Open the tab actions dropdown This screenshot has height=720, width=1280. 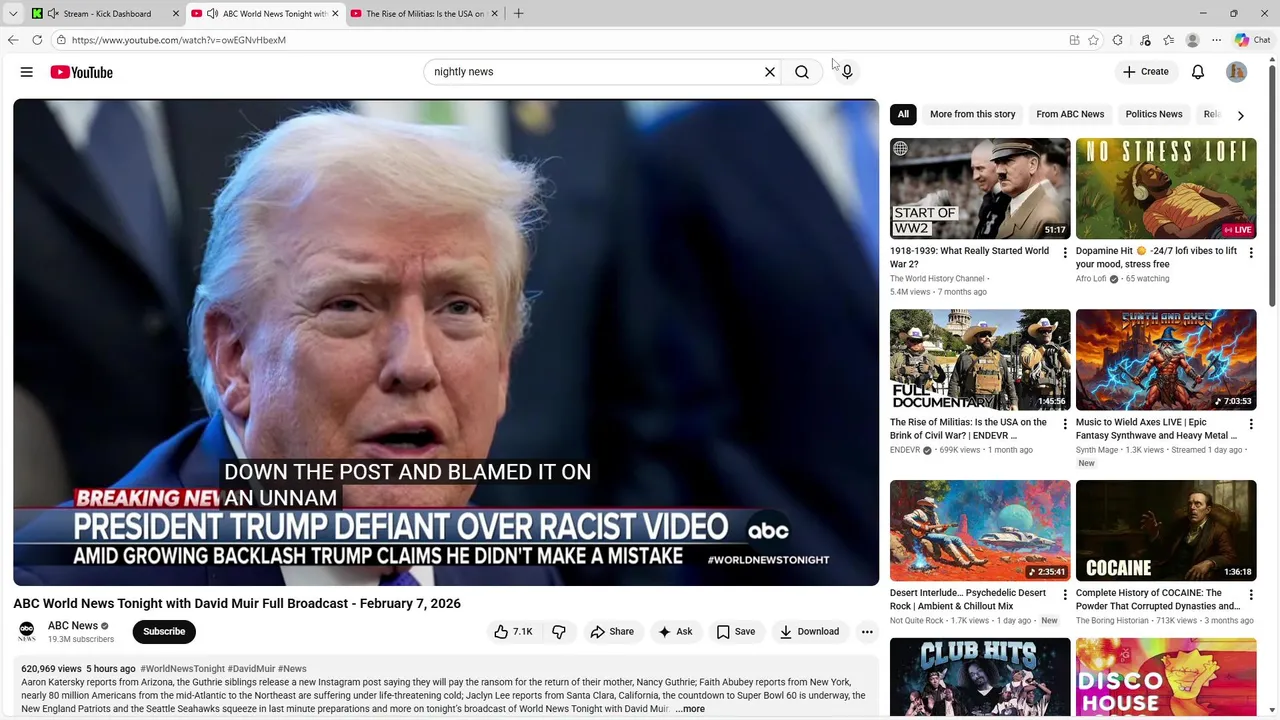tap(13, 14)
